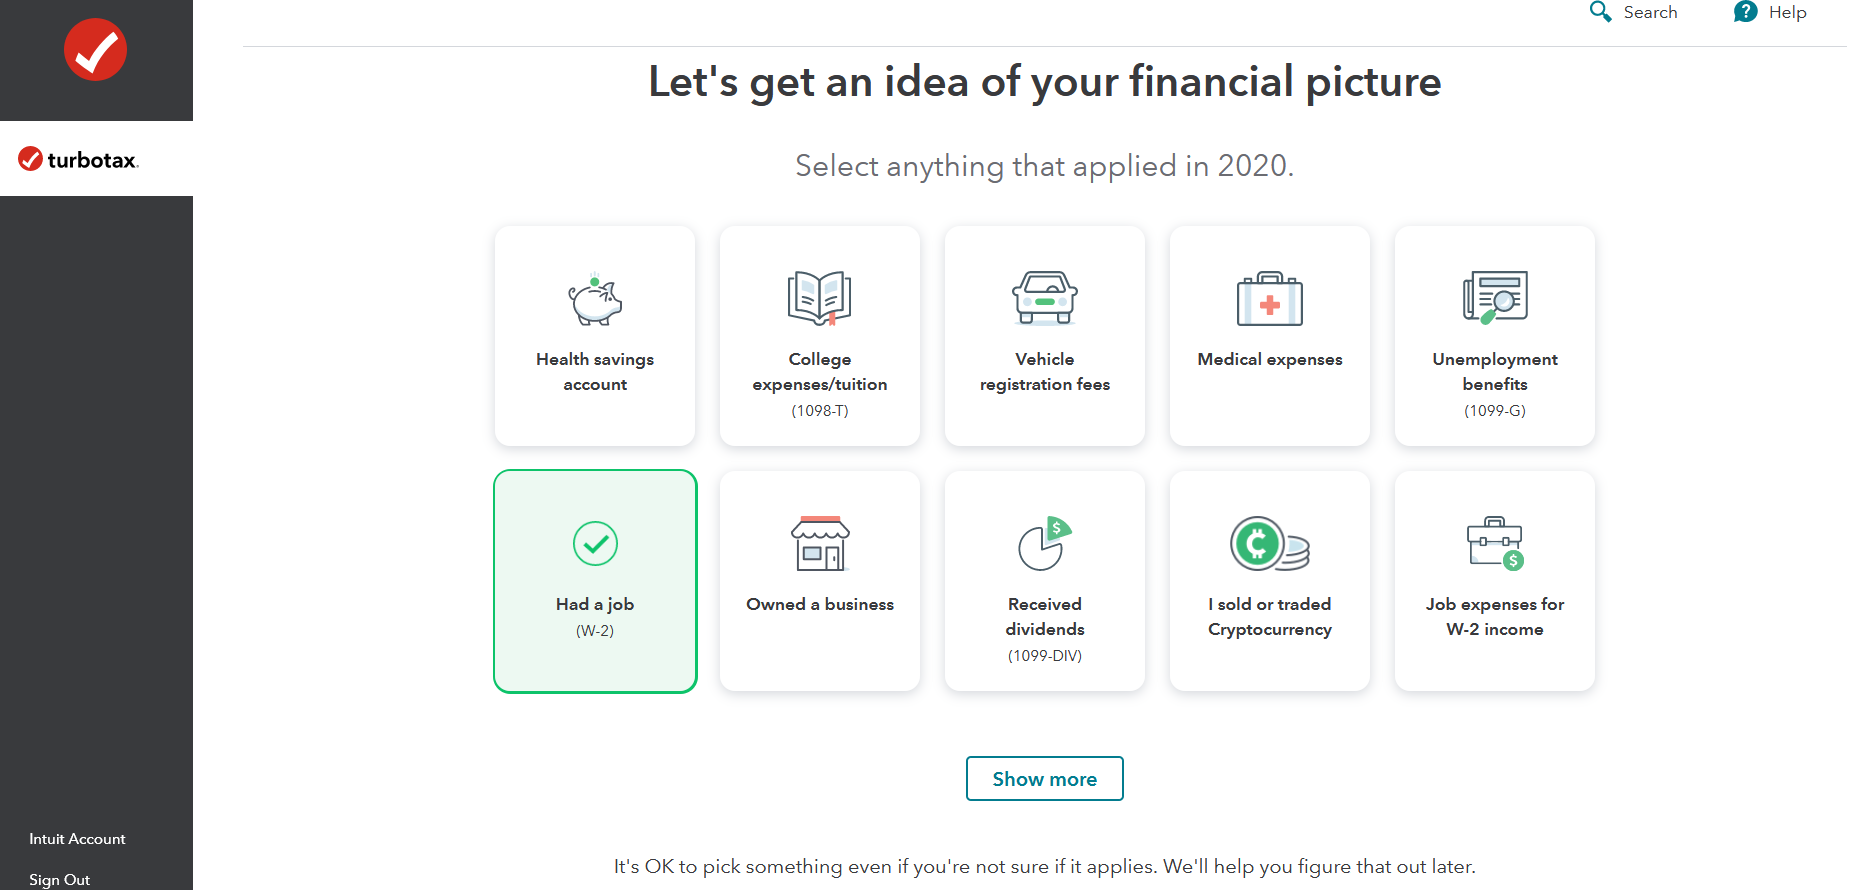Click the piggy bank health savings icon
The image size is (1856, 890).
click(595, 299)
